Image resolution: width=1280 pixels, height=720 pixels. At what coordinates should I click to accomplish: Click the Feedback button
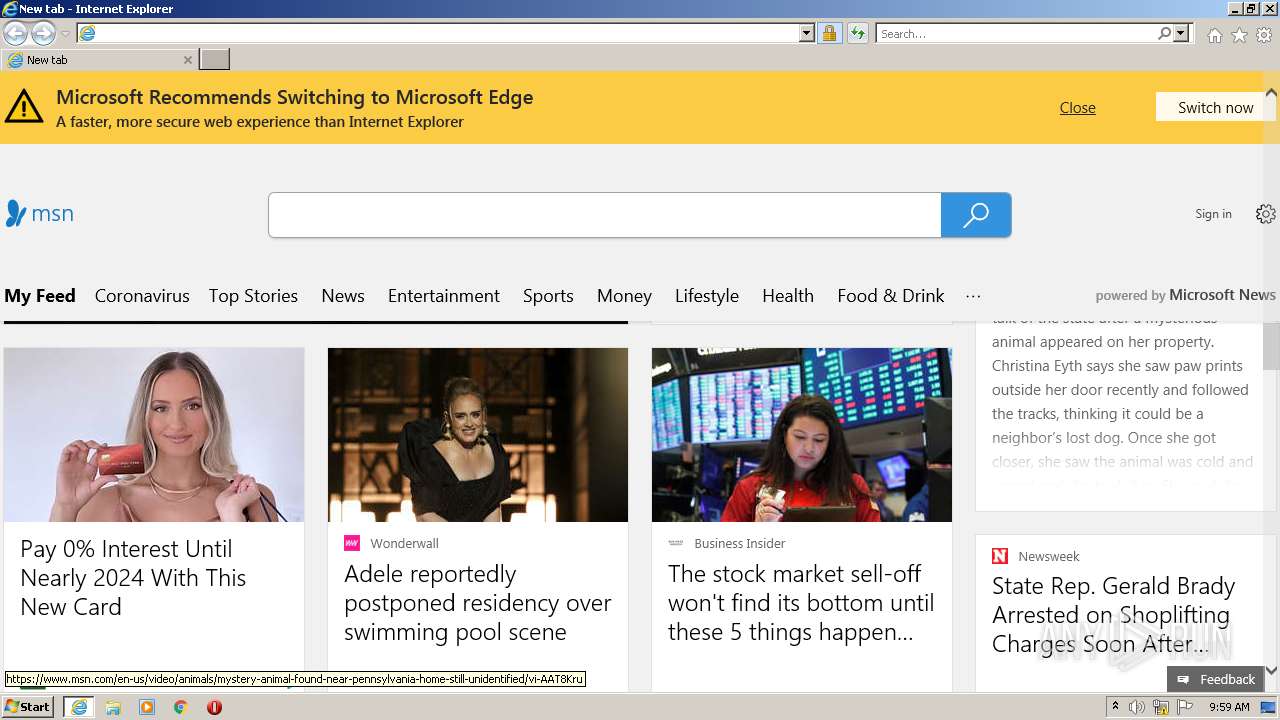tap(1215, 679)
